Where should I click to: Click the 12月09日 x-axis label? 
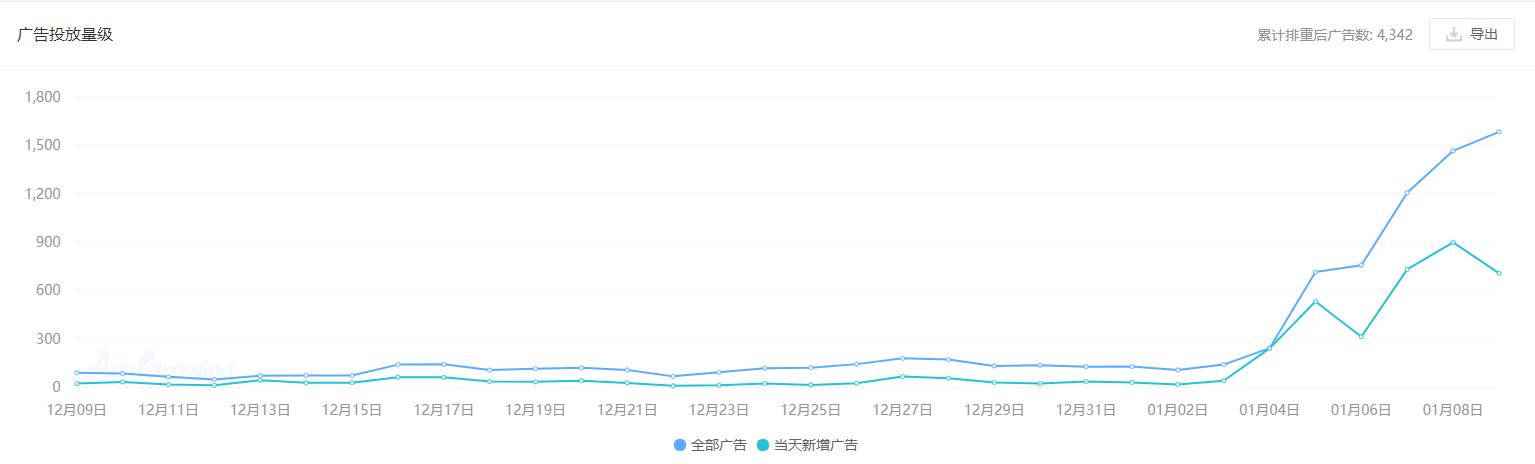coord(77,409)
